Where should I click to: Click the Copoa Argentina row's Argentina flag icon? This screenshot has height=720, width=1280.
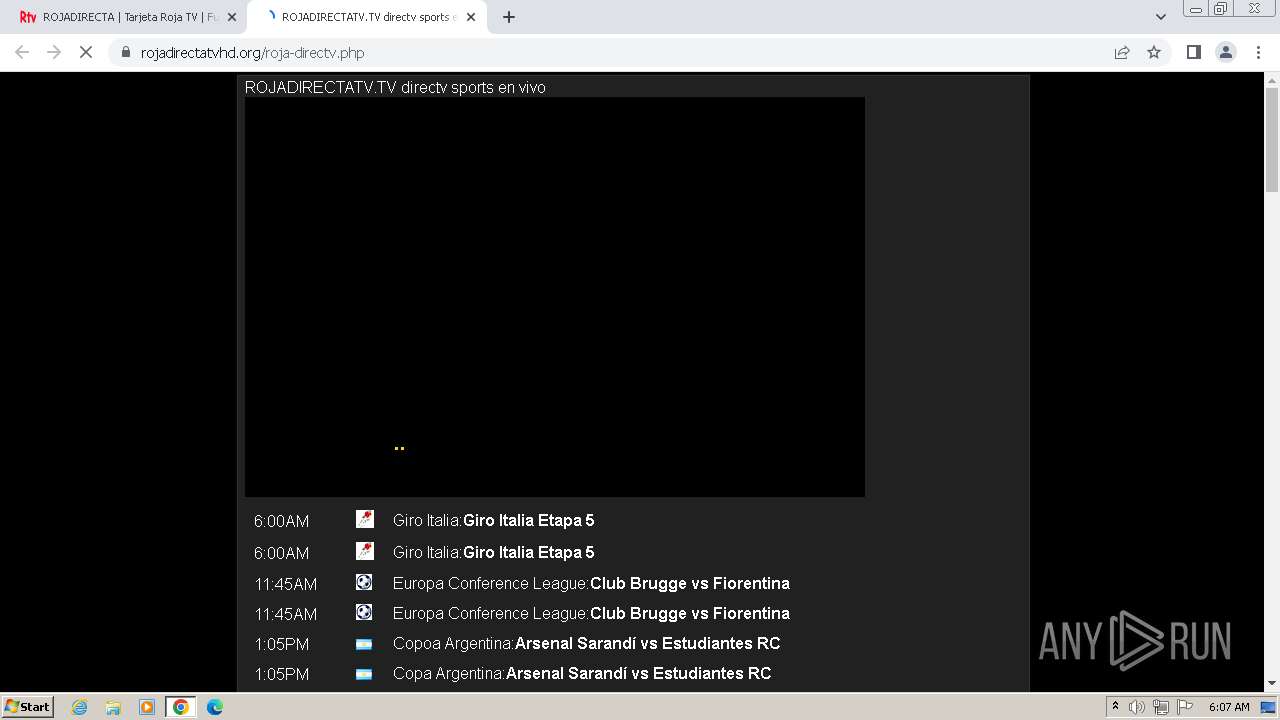(x=364, y=644)
